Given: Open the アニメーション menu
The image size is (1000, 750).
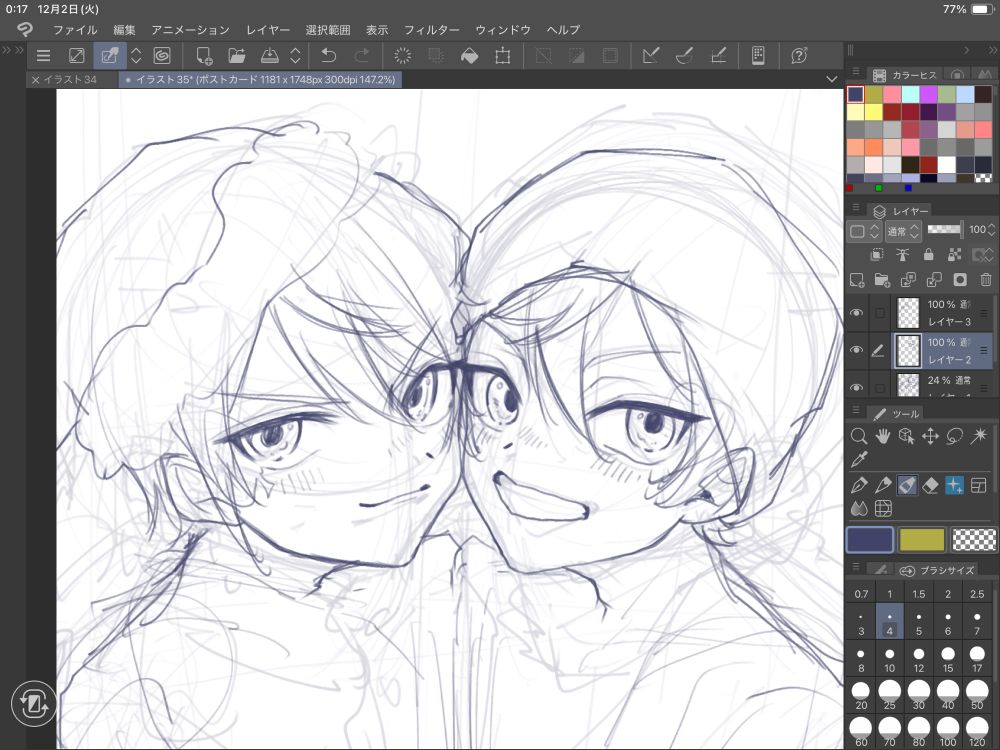Looking at the screenshot, I should coord(190,30).
